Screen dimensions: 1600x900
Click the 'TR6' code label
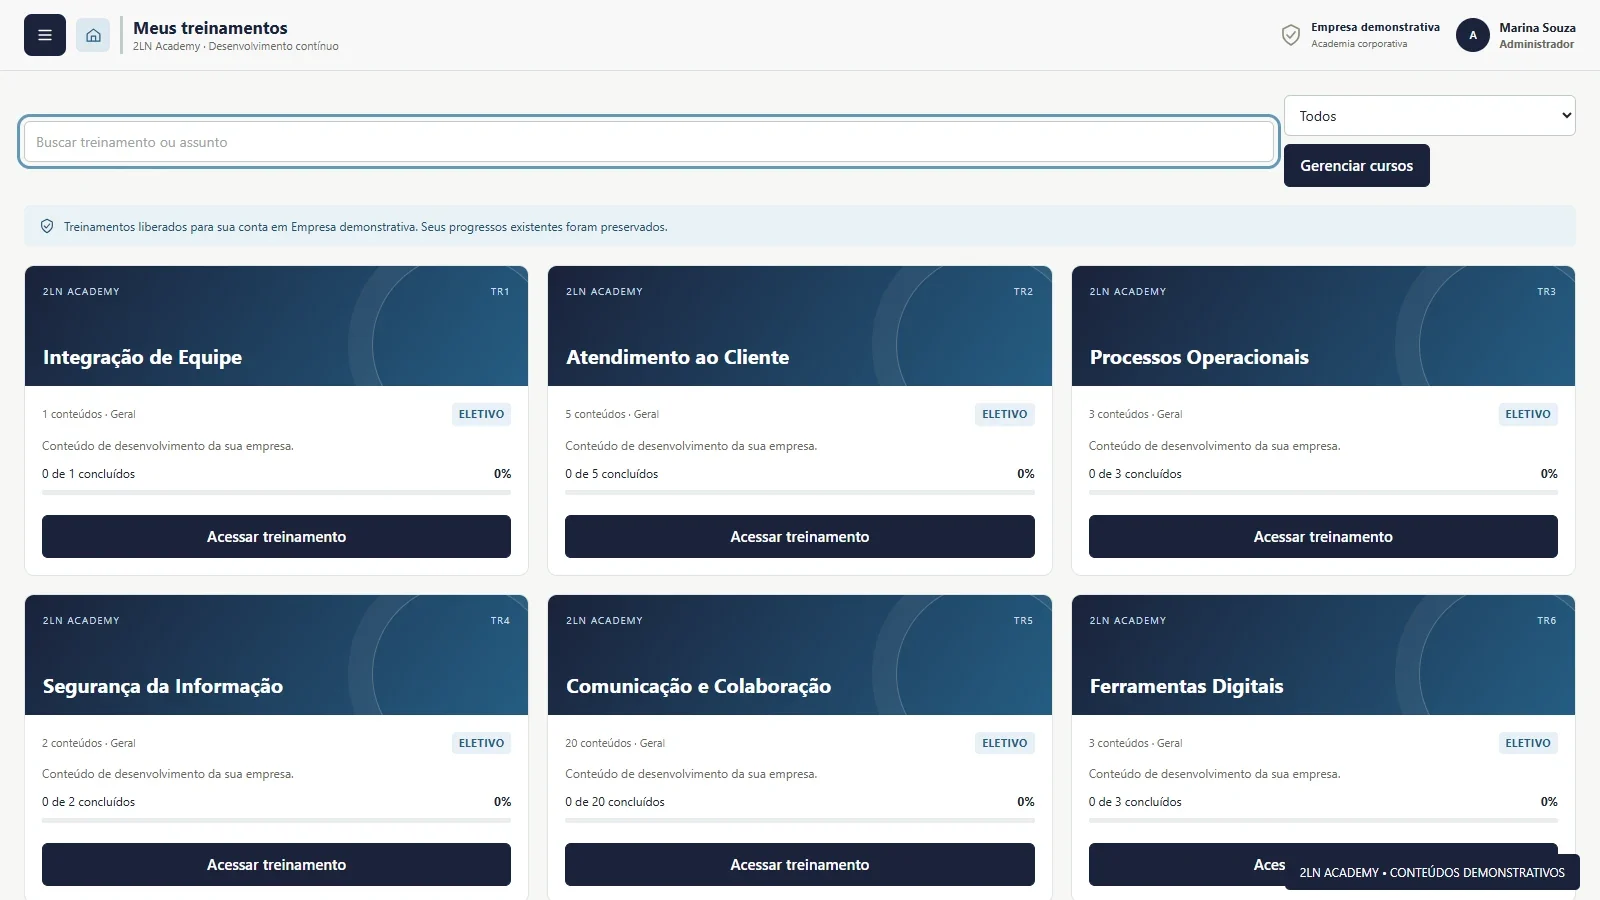[x=1547, y=621]
